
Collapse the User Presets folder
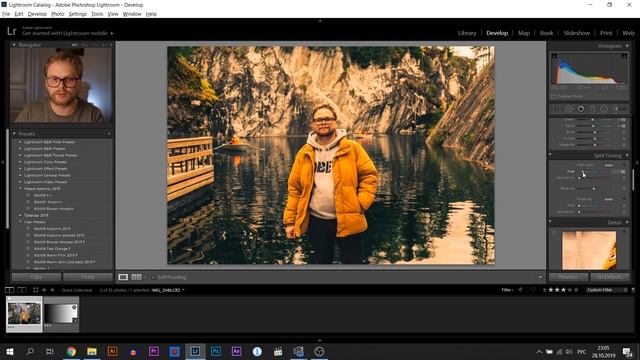coord(20,222)
